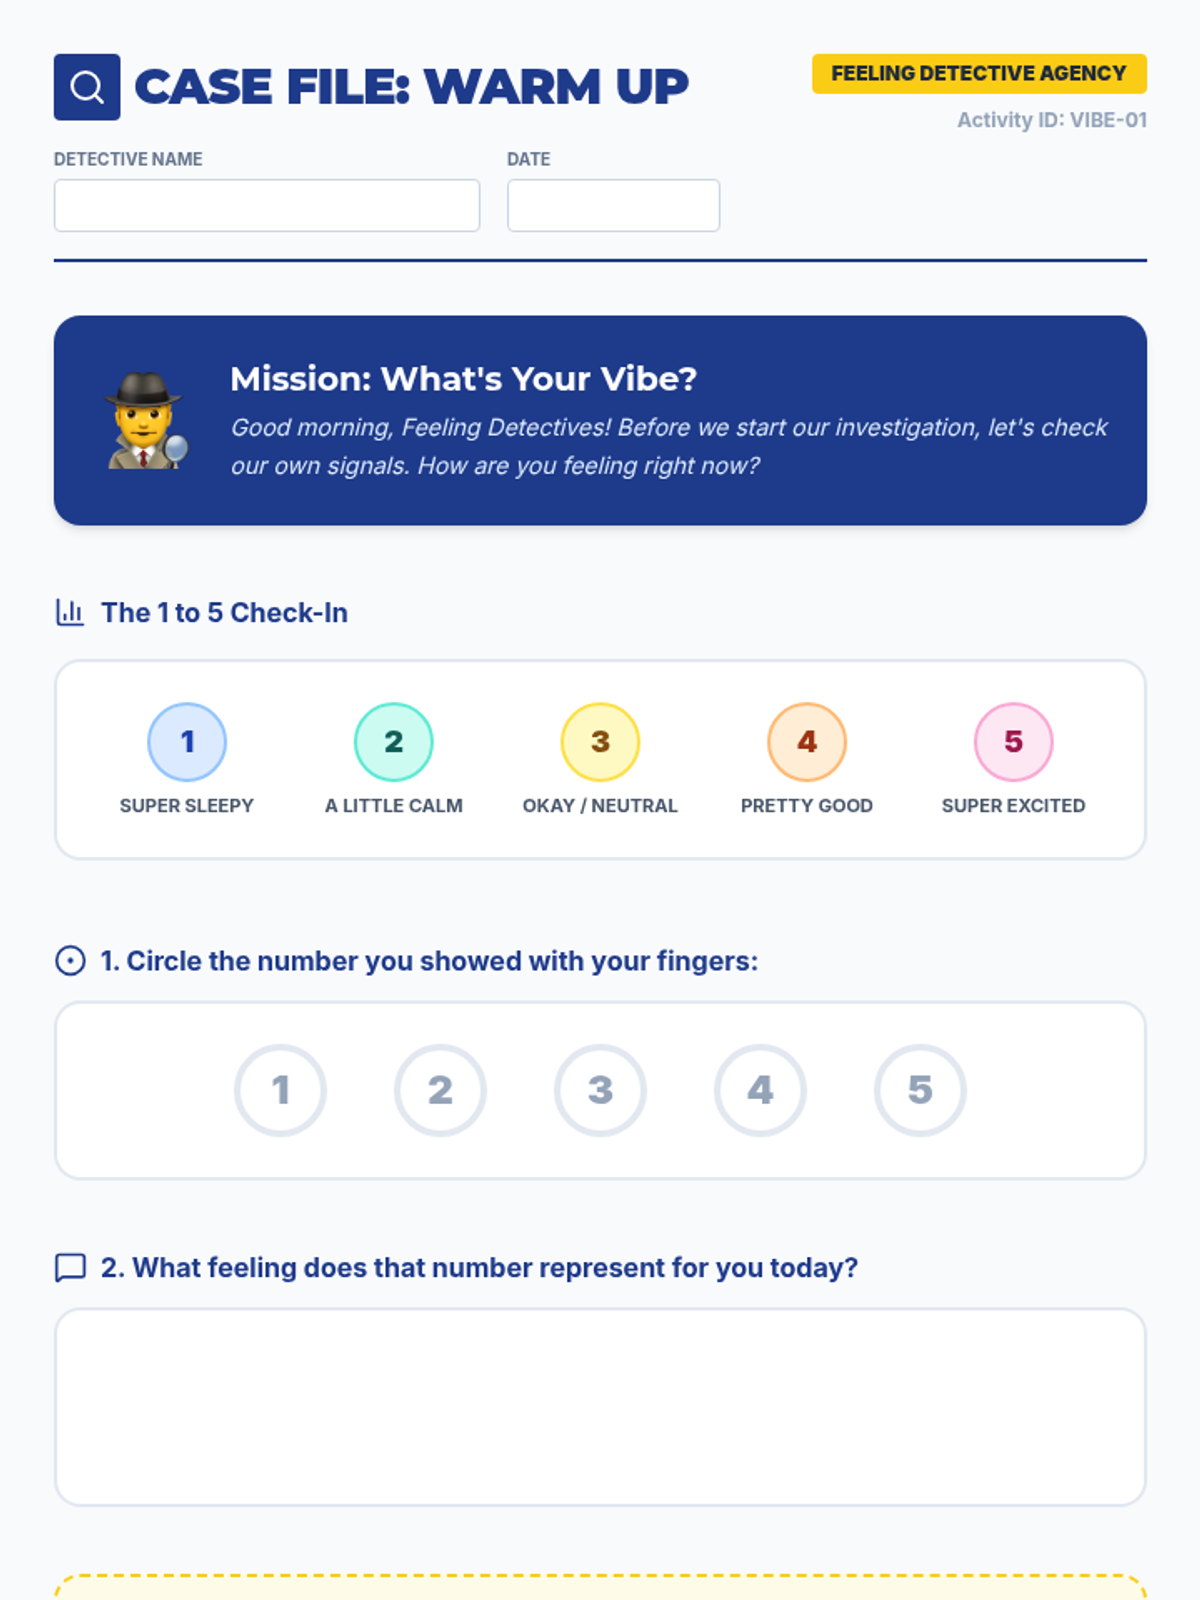Click the pink Super Excited number 5 badge
This screenshot has width=1200, height=1600.
1013,742
